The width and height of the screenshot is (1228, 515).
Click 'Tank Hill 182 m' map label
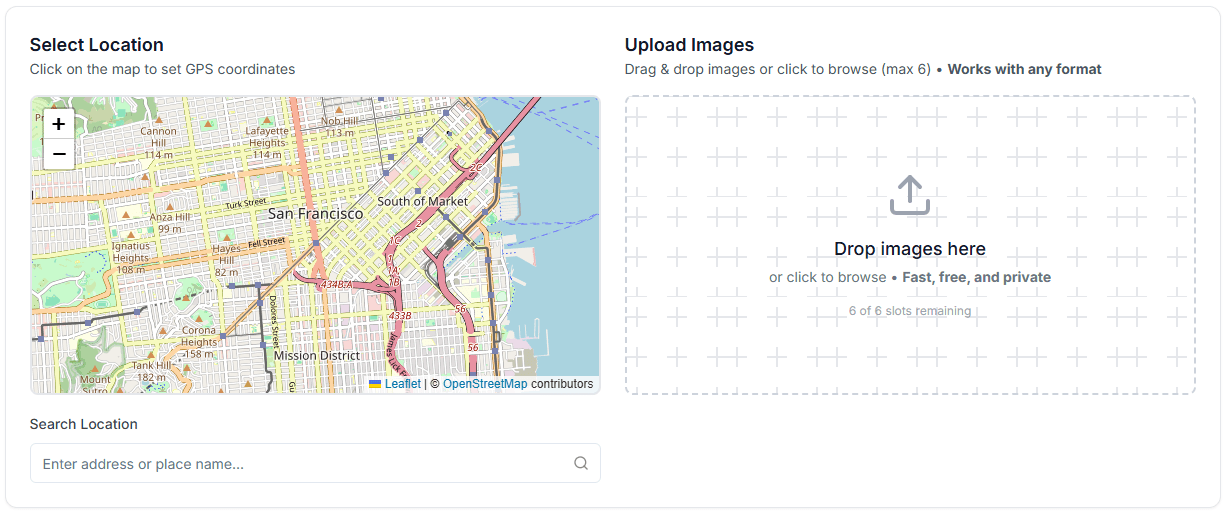pyautogui.click(x=152, y=371)
